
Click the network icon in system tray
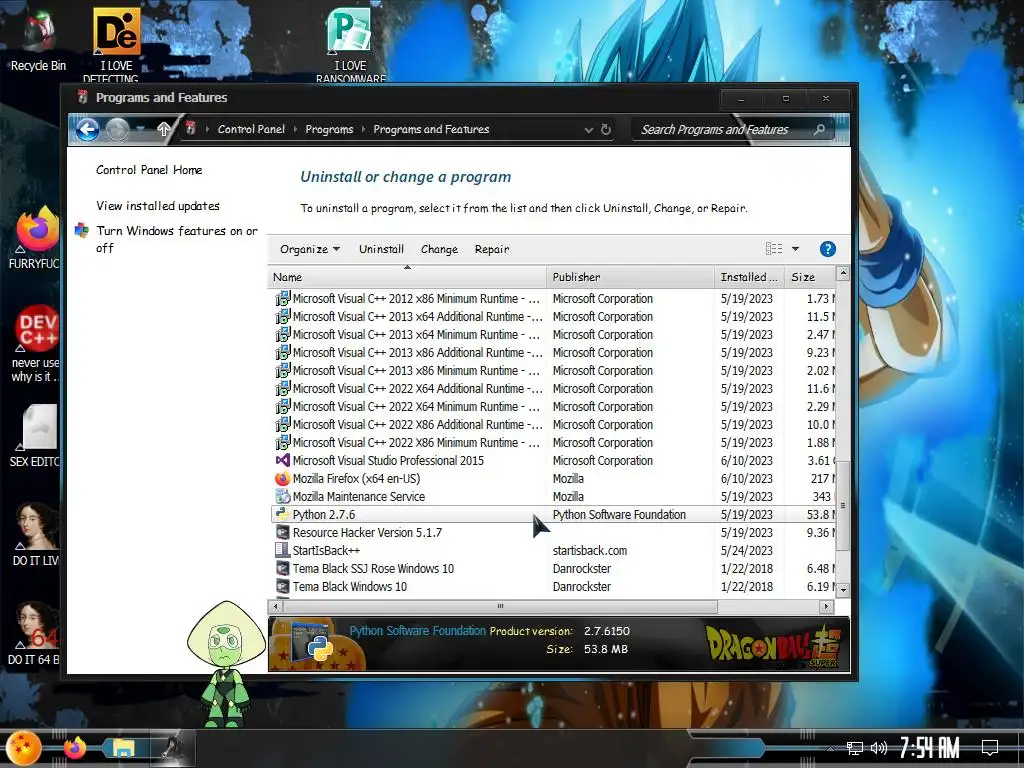point(855,748)
